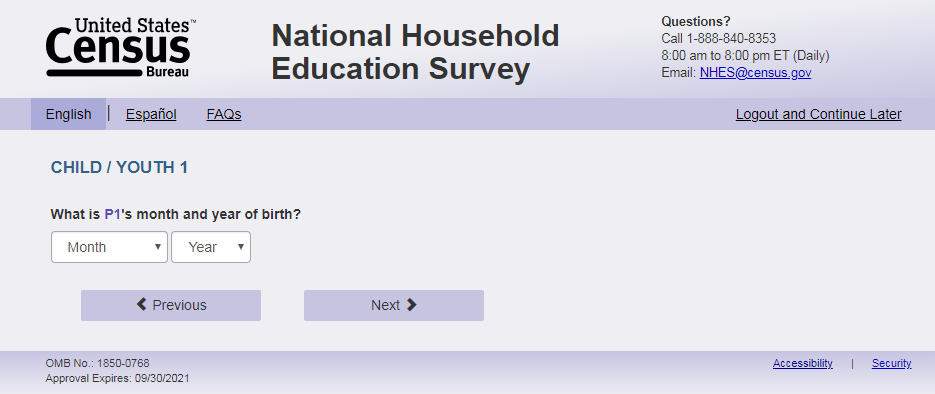Click Logout and Continue Later
935x394 pixels.
818,114
